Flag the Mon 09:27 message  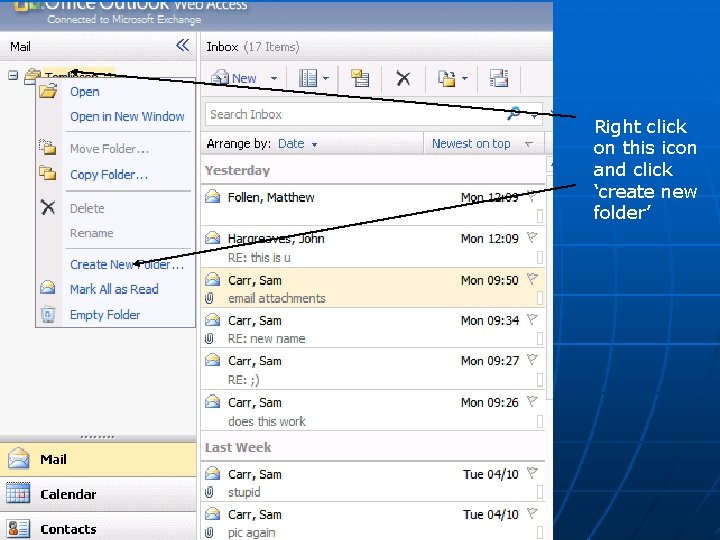[x=532, y=360]
